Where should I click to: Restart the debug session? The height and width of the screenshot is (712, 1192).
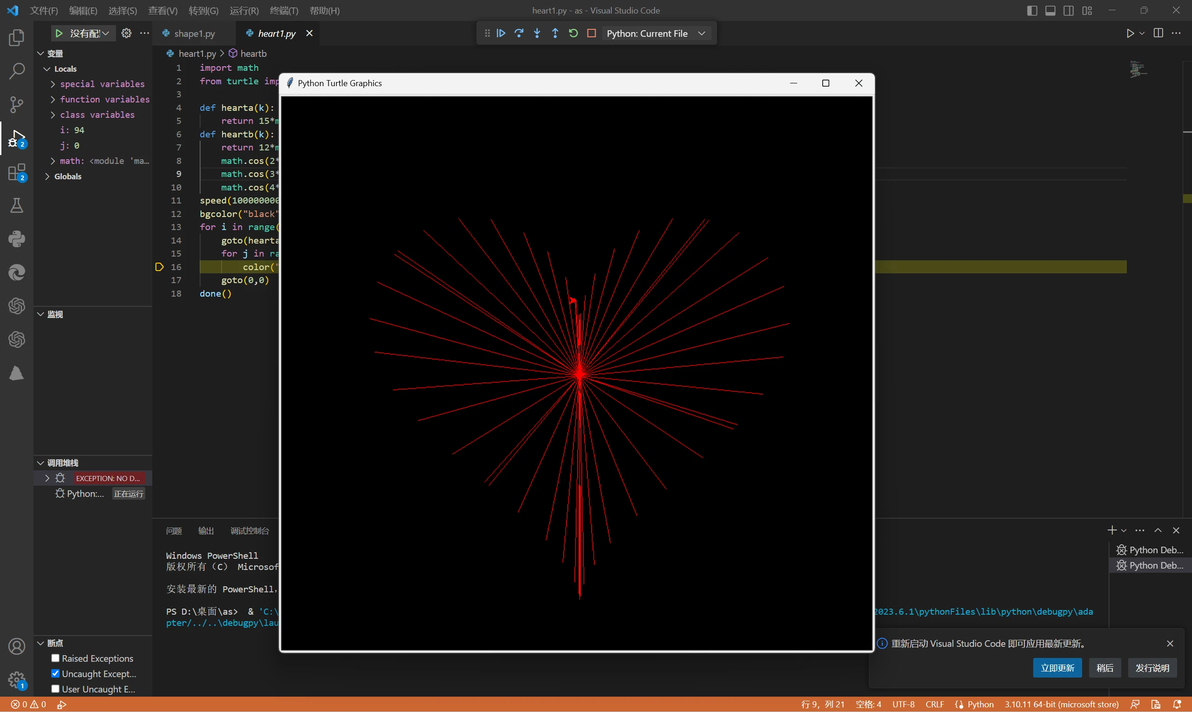click(x=573, y=33)
